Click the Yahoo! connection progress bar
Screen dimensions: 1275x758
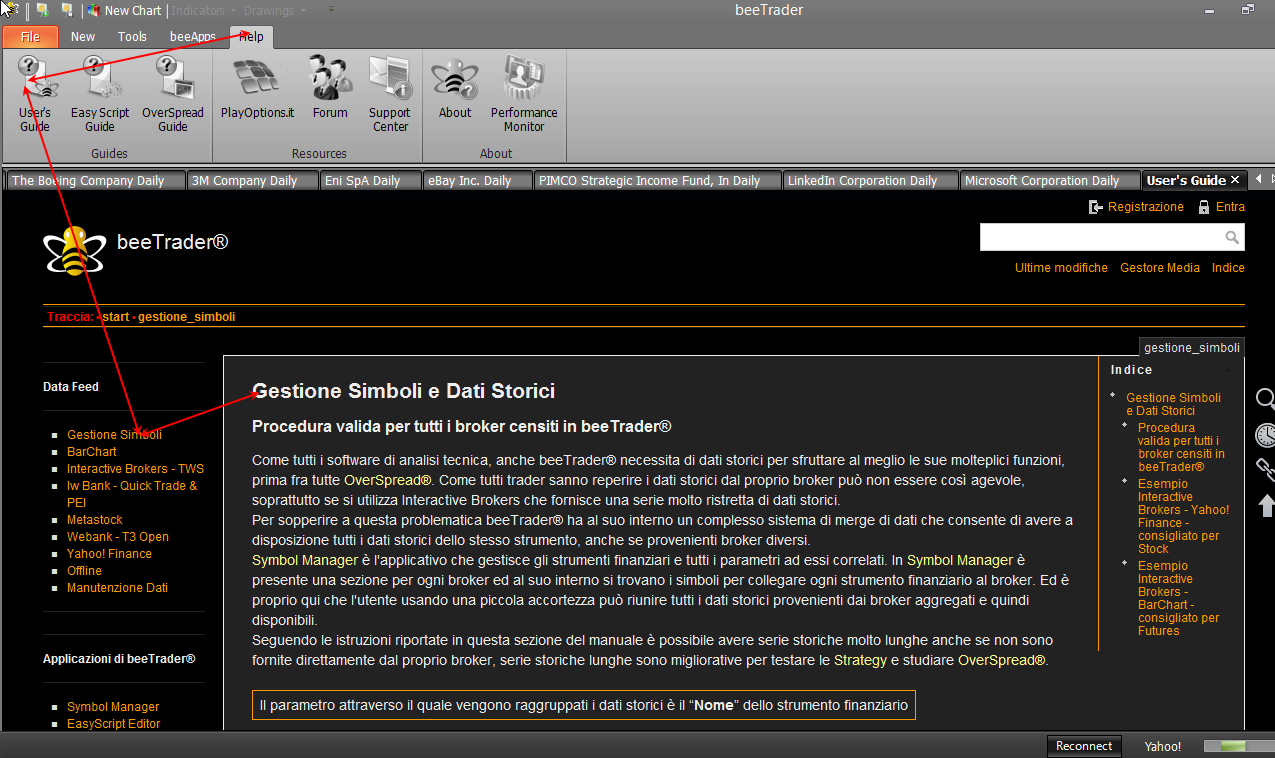pyautogui.click(x=1237, y=746)
